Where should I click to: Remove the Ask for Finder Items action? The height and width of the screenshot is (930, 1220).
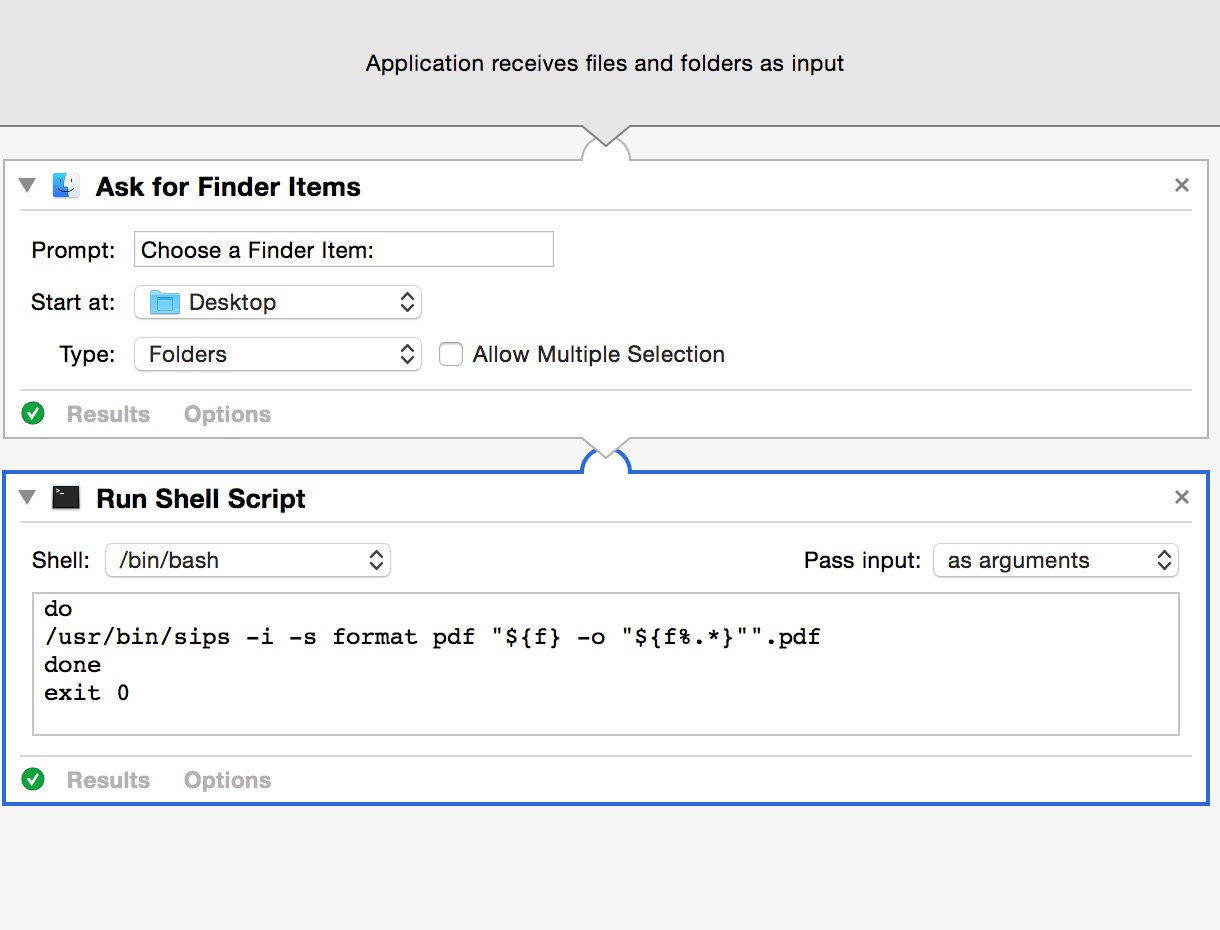(x=1181, y=186)
